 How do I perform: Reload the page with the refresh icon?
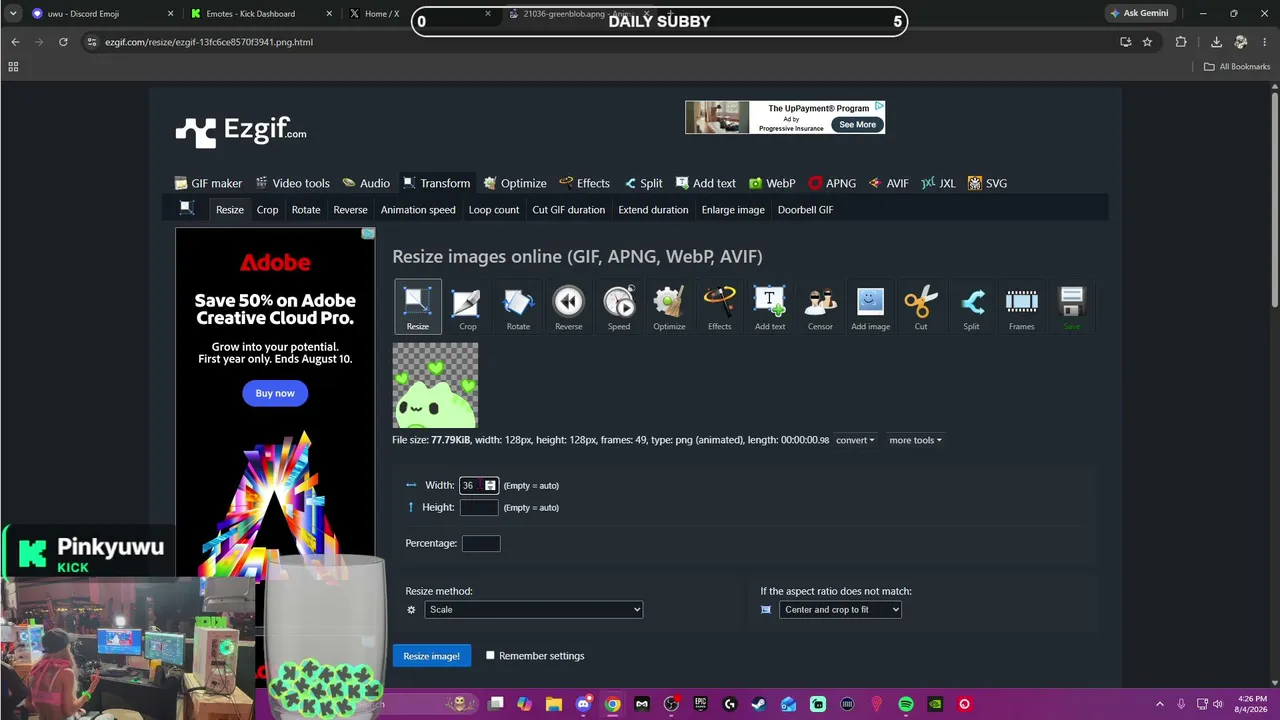(x=63, y=42)
